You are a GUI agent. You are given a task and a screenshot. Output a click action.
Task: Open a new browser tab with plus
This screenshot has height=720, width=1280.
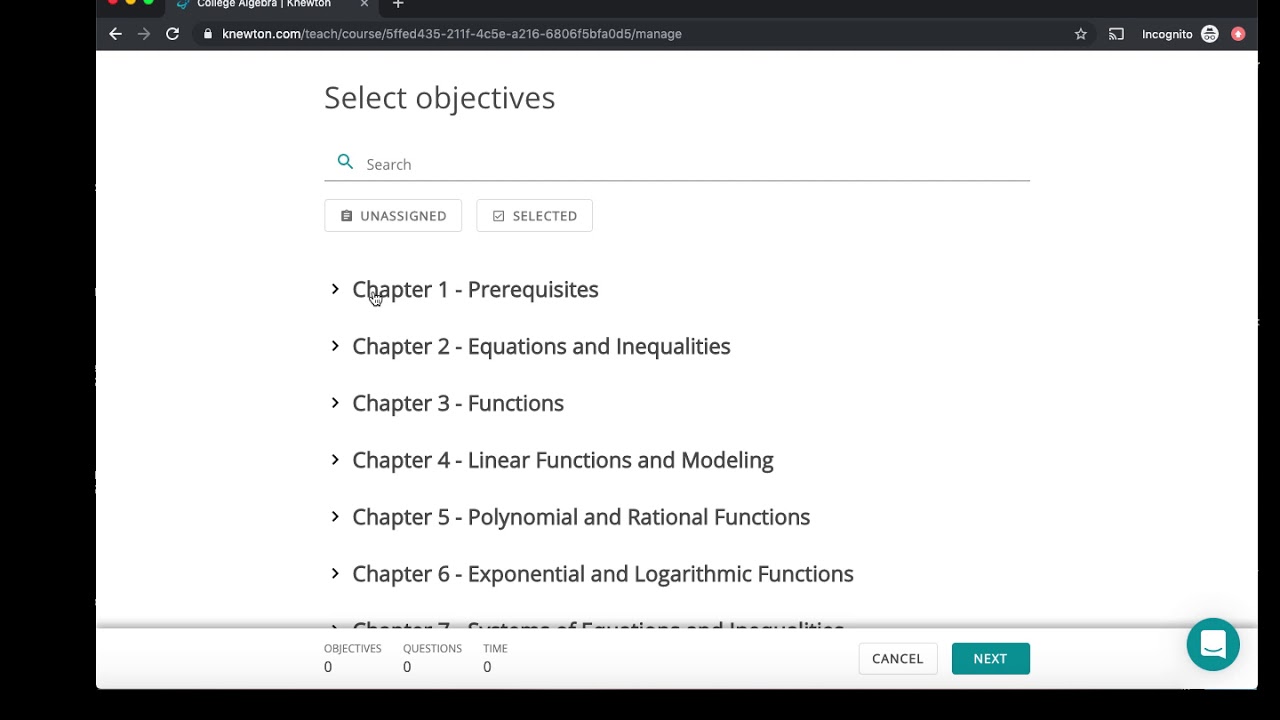coord(398,4)
